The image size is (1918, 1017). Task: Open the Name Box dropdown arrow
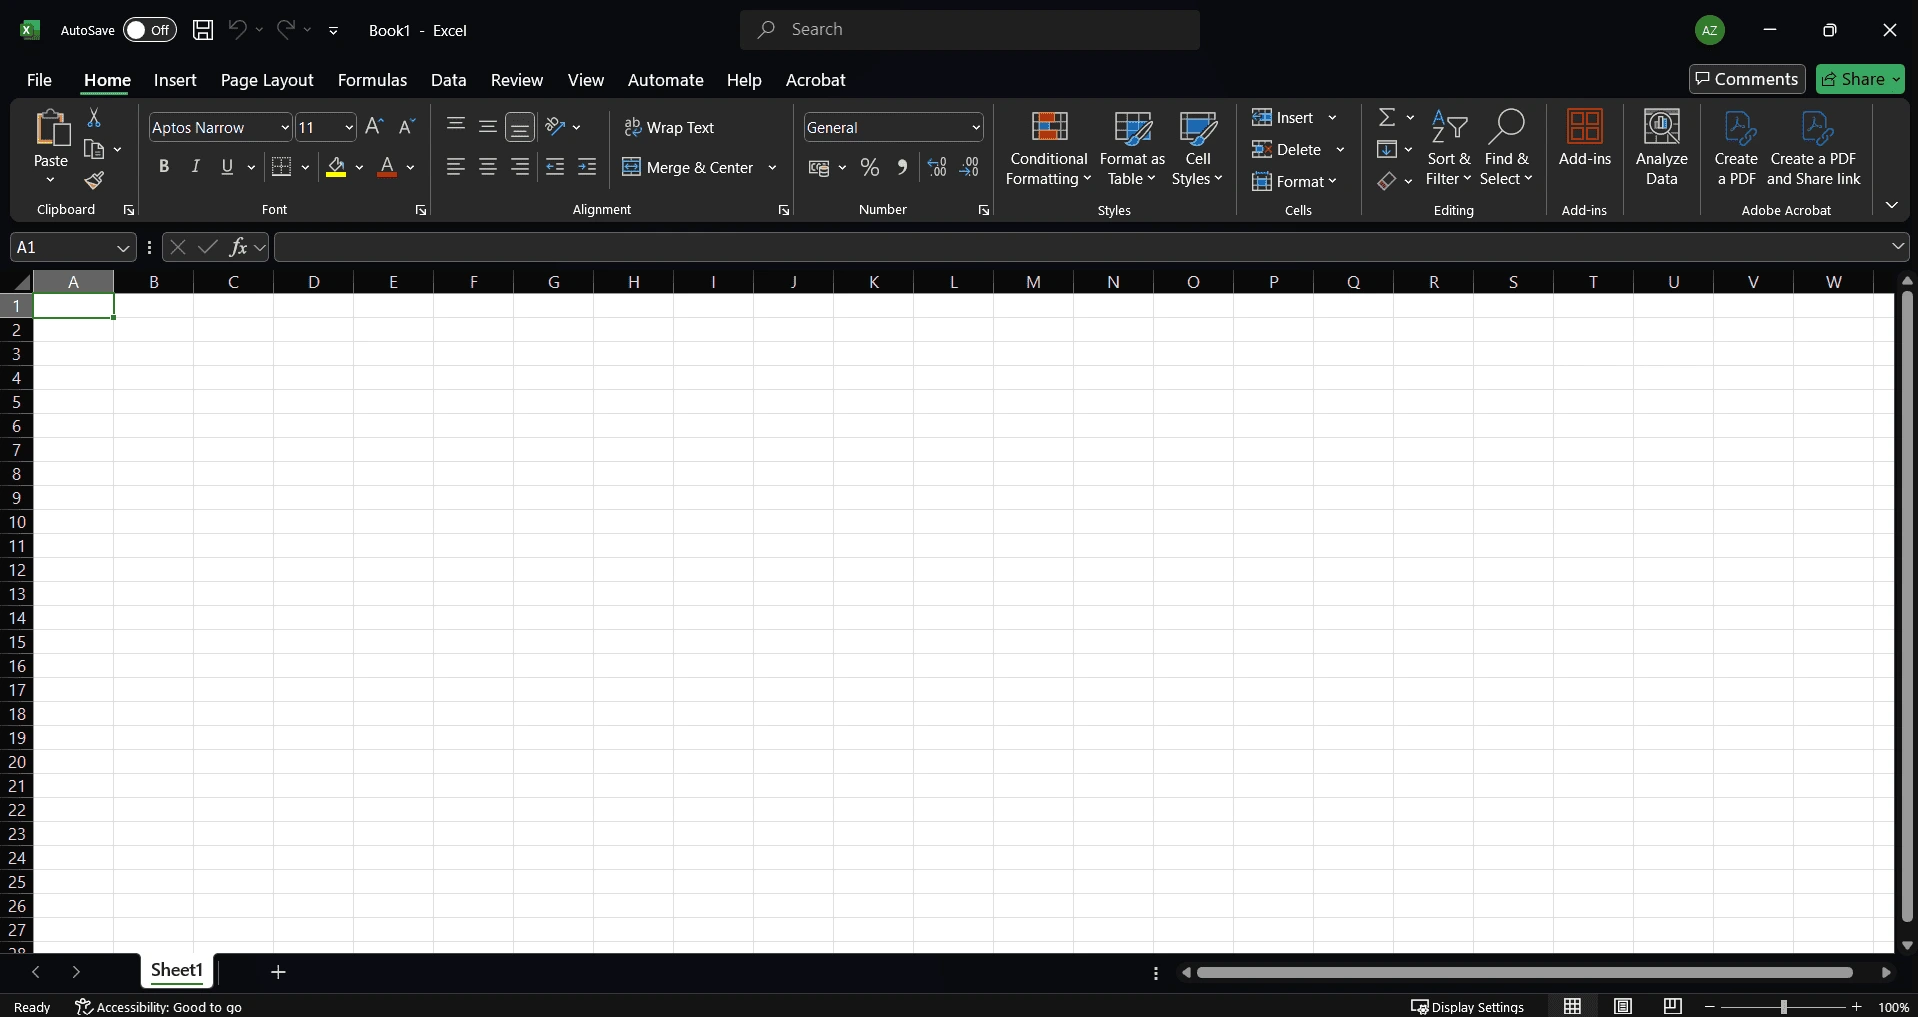pyautogui.click(x=123, y=248)
